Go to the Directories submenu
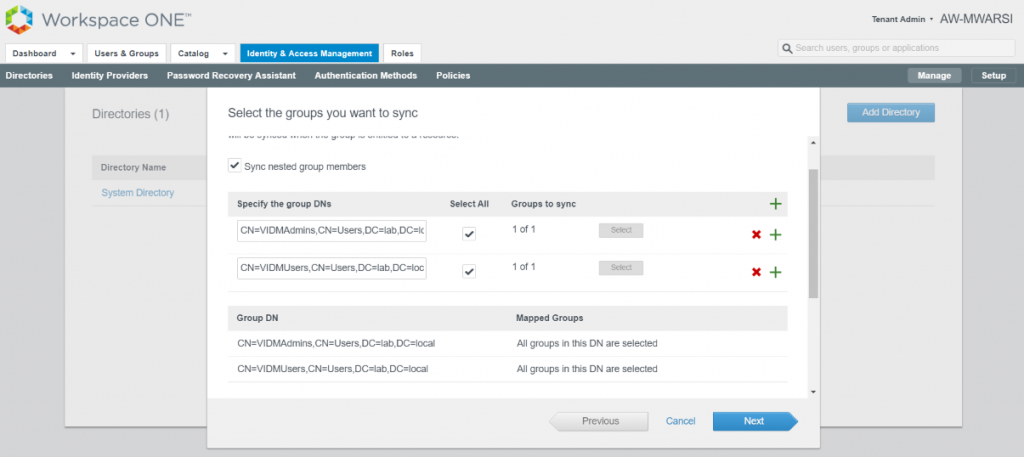 click(x=29, y=76)
